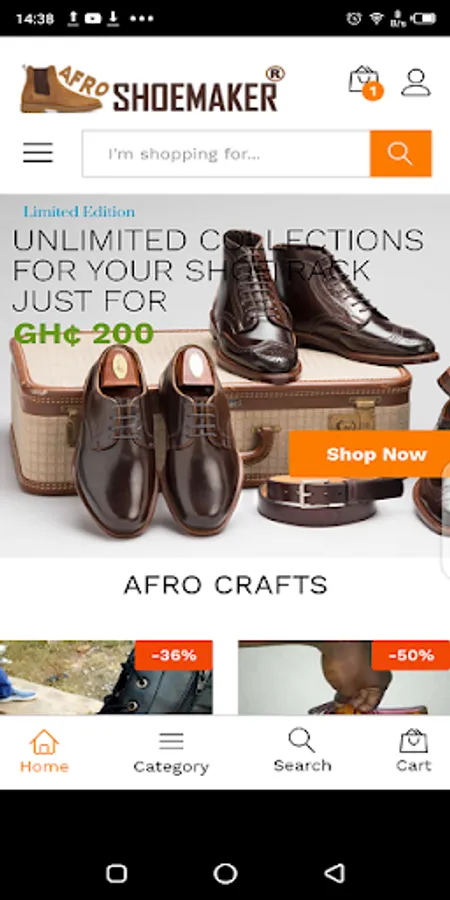Open the shopping bag icon with badge

[365, 83]
